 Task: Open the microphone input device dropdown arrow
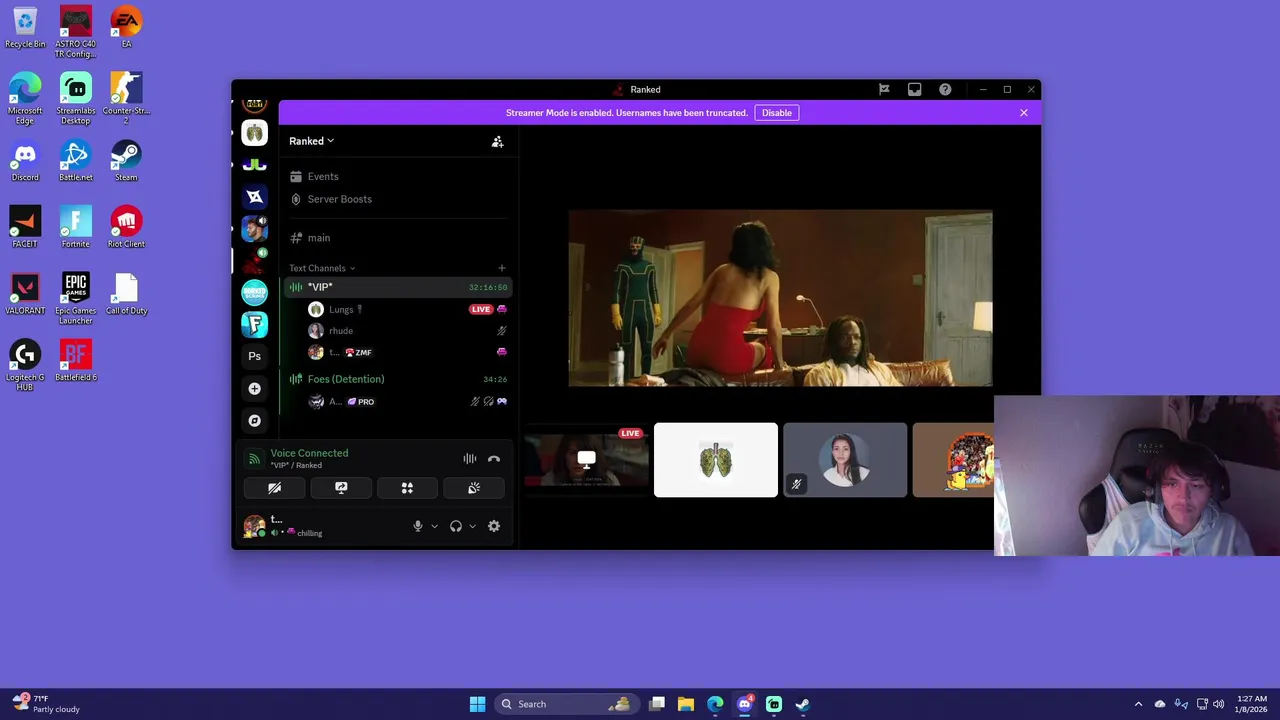pos(434,526)
